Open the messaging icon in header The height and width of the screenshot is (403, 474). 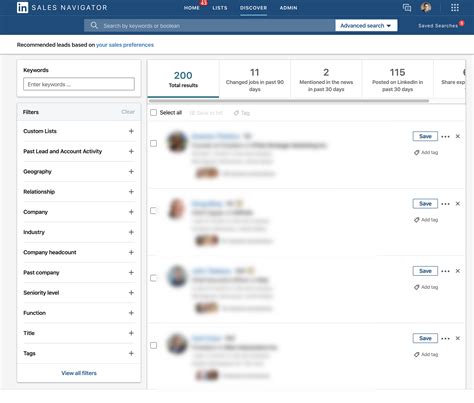[x=407, y=7]
